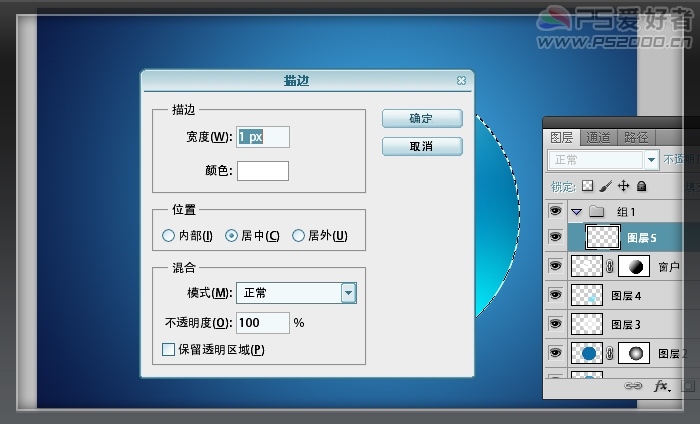
Task: Click the 图层 2 mask link icon
Action: 610,353
